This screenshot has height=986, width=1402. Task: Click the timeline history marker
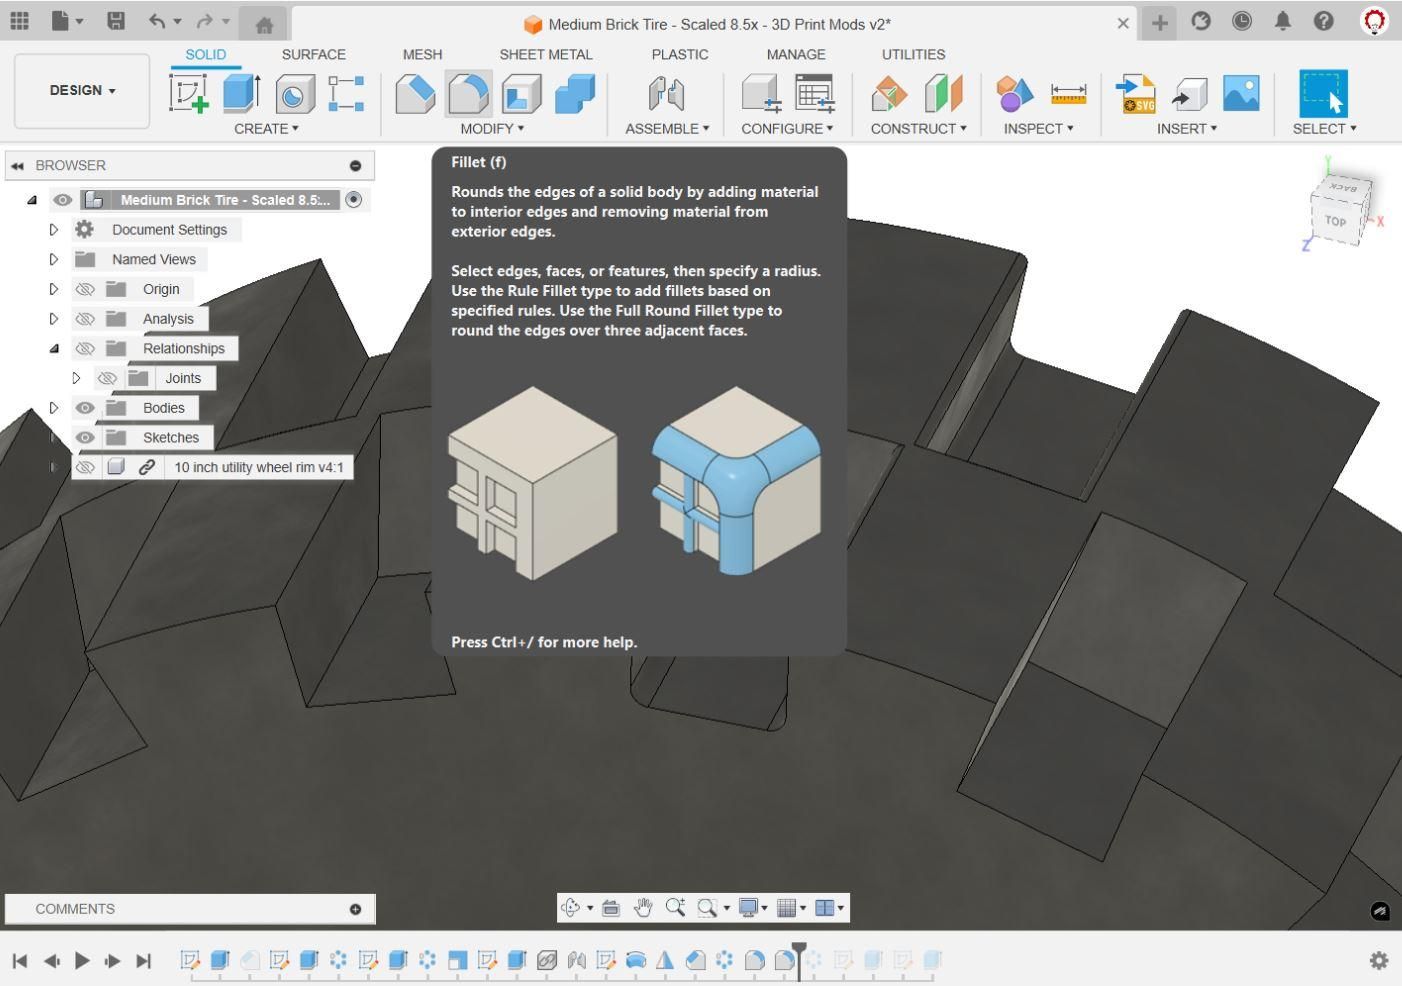799,958
